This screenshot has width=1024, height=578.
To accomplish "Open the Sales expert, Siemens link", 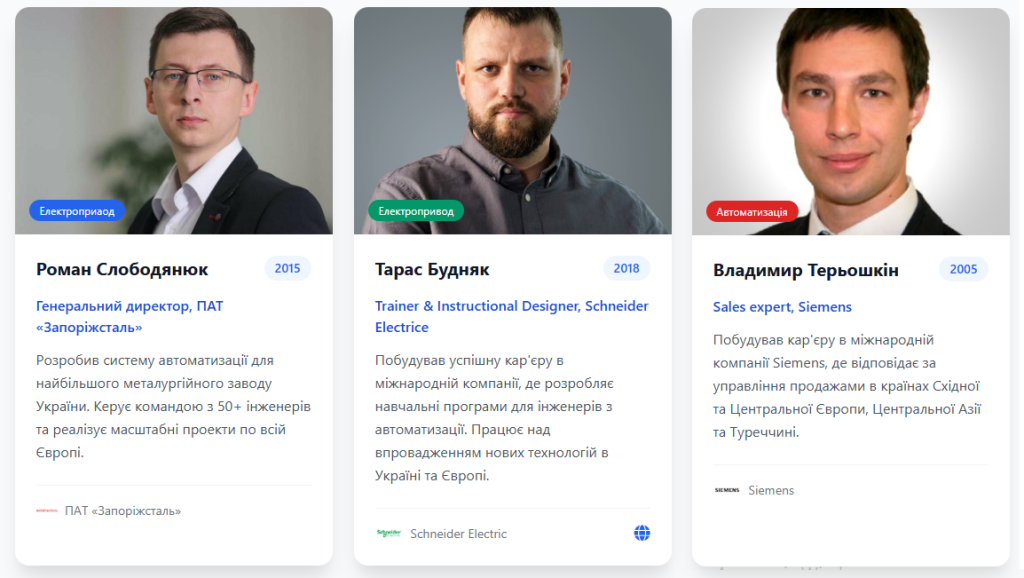I will click(782, 307).
